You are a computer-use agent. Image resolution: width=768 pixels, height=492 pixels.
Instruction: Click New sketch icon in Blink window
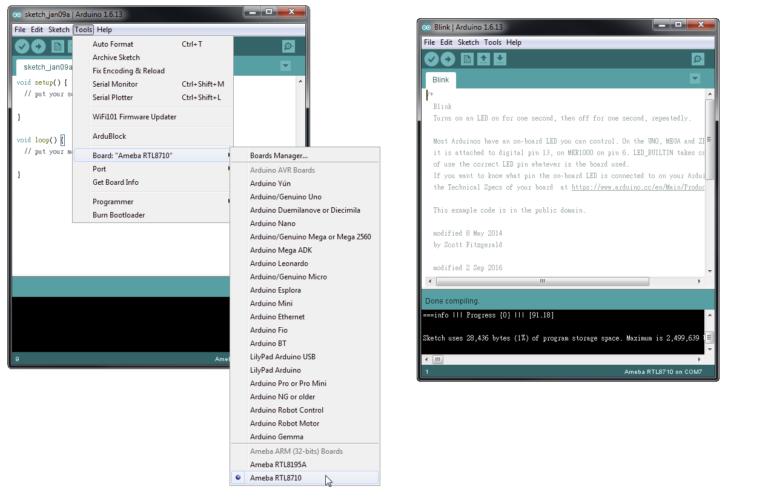click(467, 59)
